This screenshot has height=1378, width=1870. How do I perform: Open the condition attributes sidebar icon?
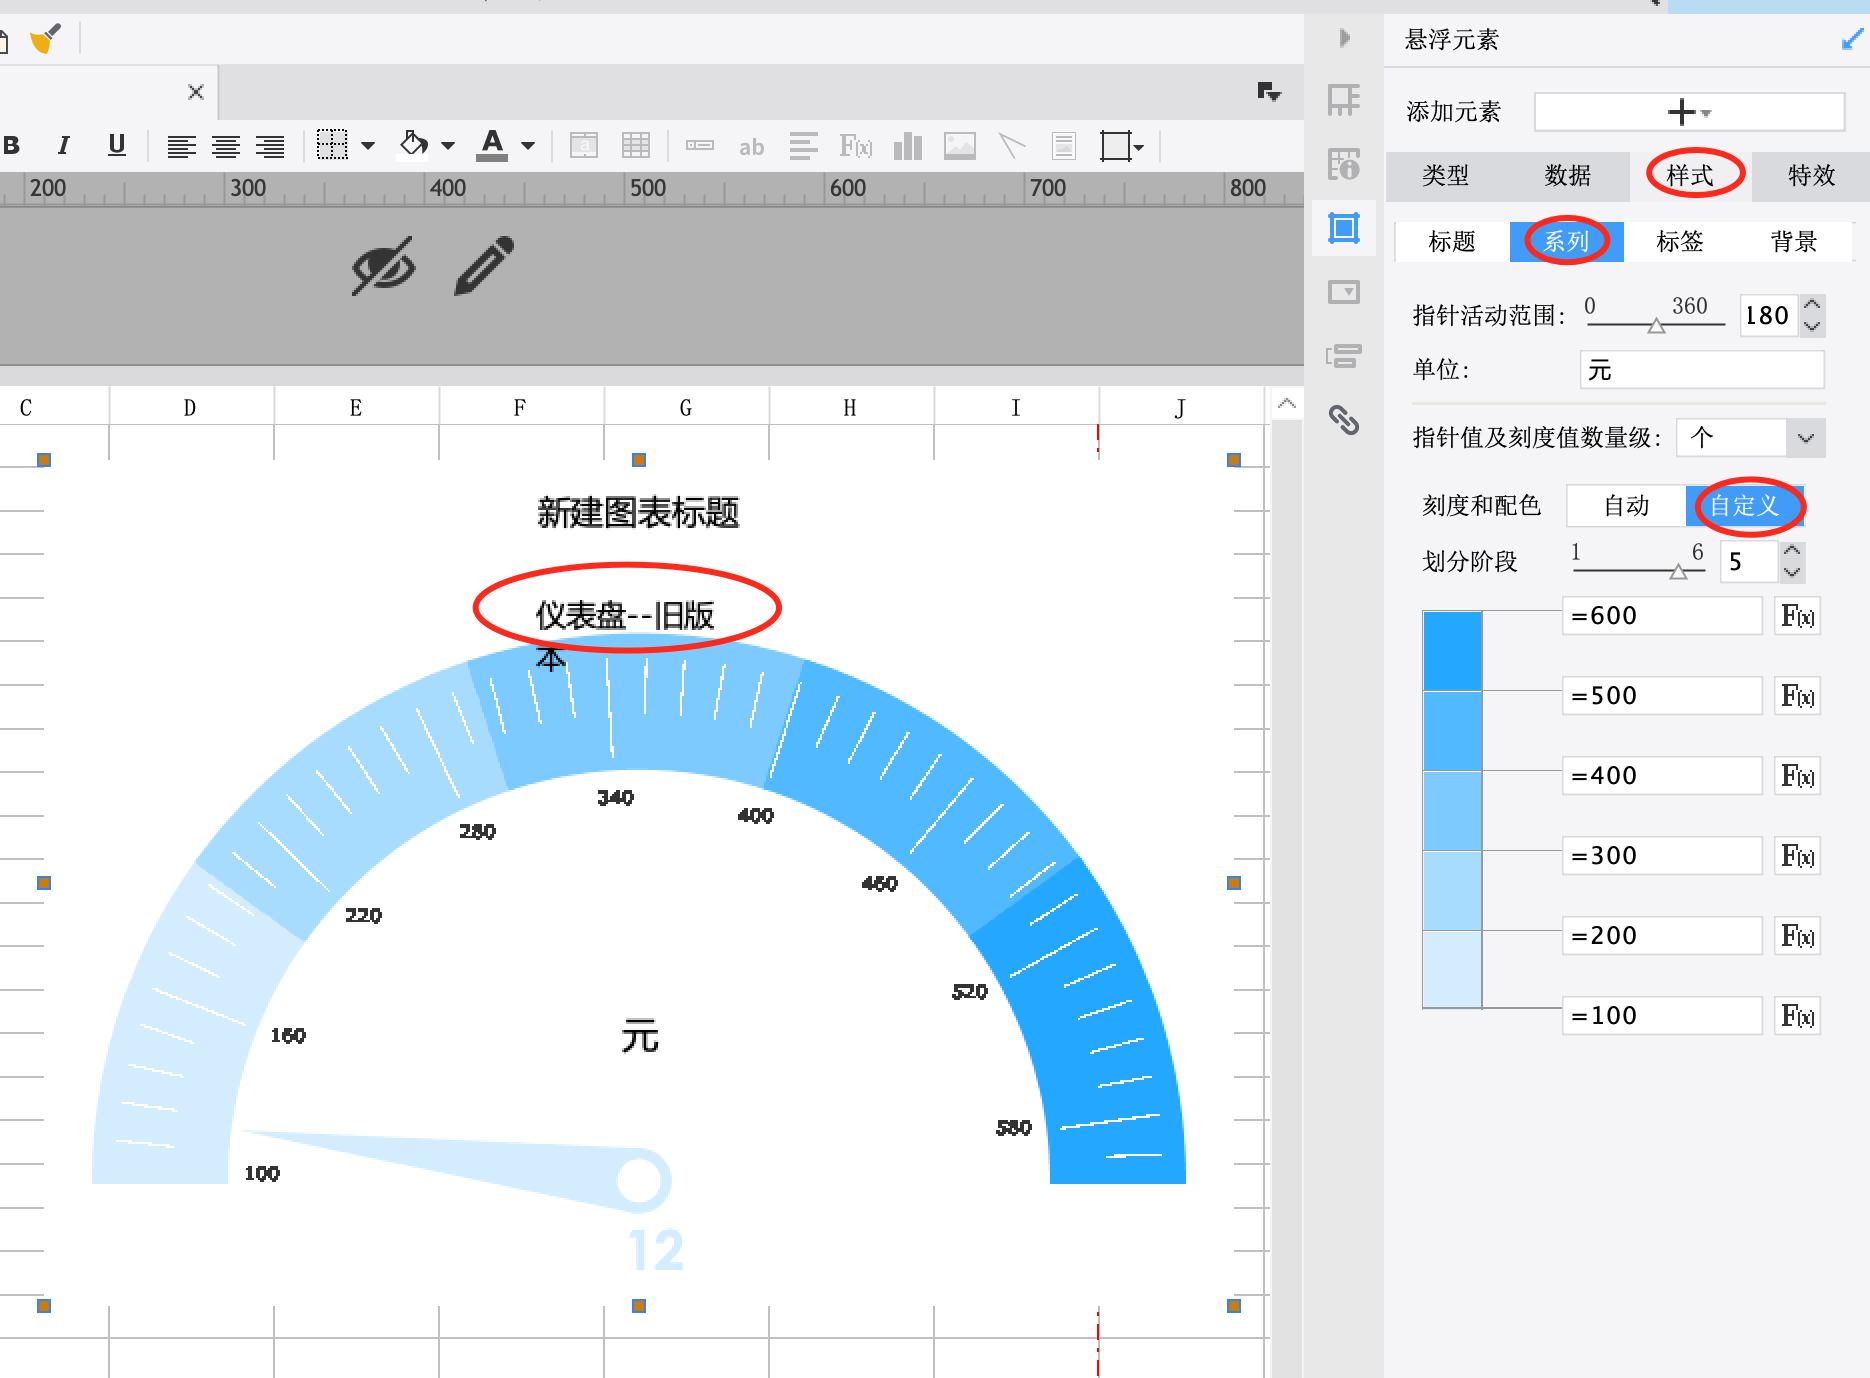(x=1344, y=355)
